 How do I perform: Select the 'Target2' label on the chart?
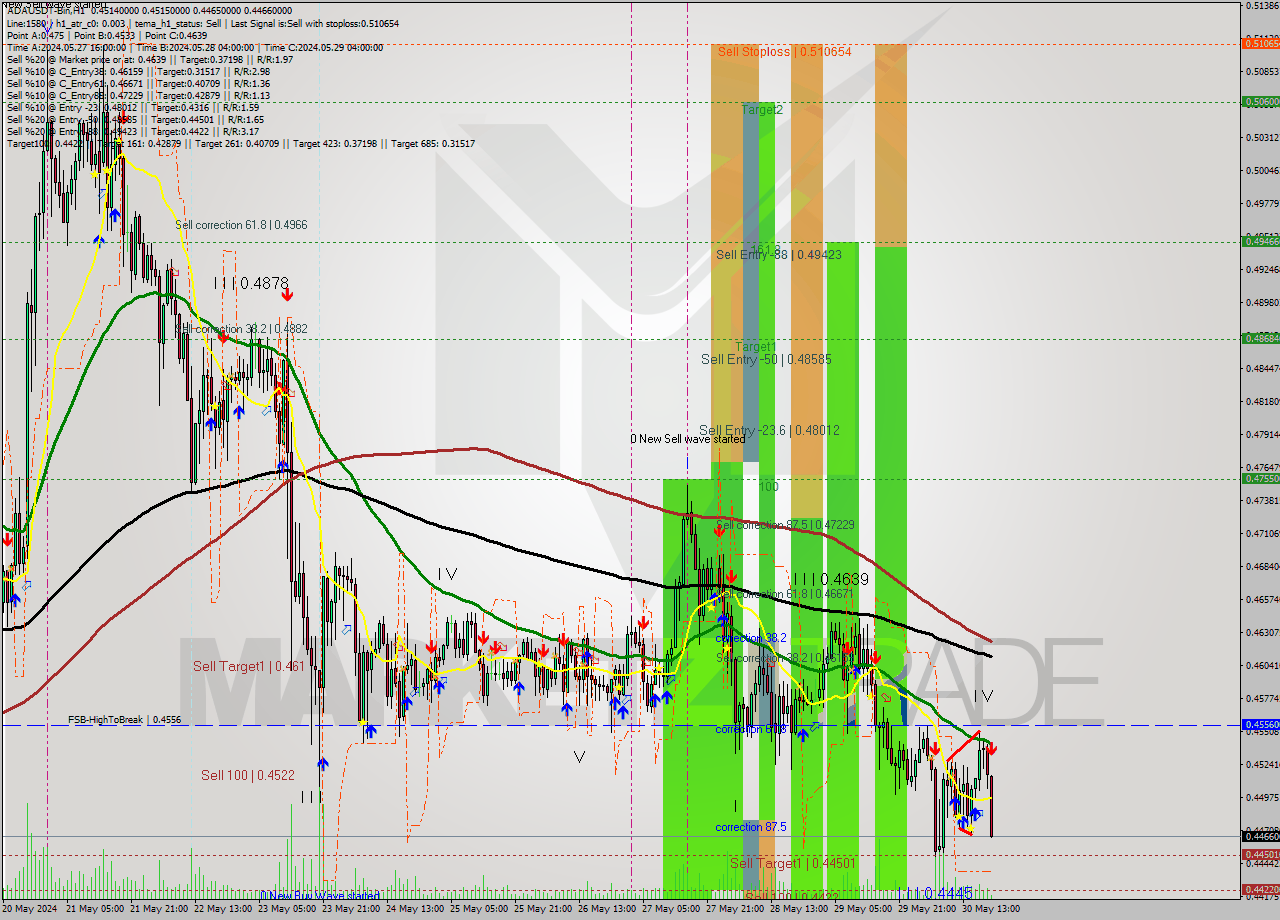(x=762, y=109)
